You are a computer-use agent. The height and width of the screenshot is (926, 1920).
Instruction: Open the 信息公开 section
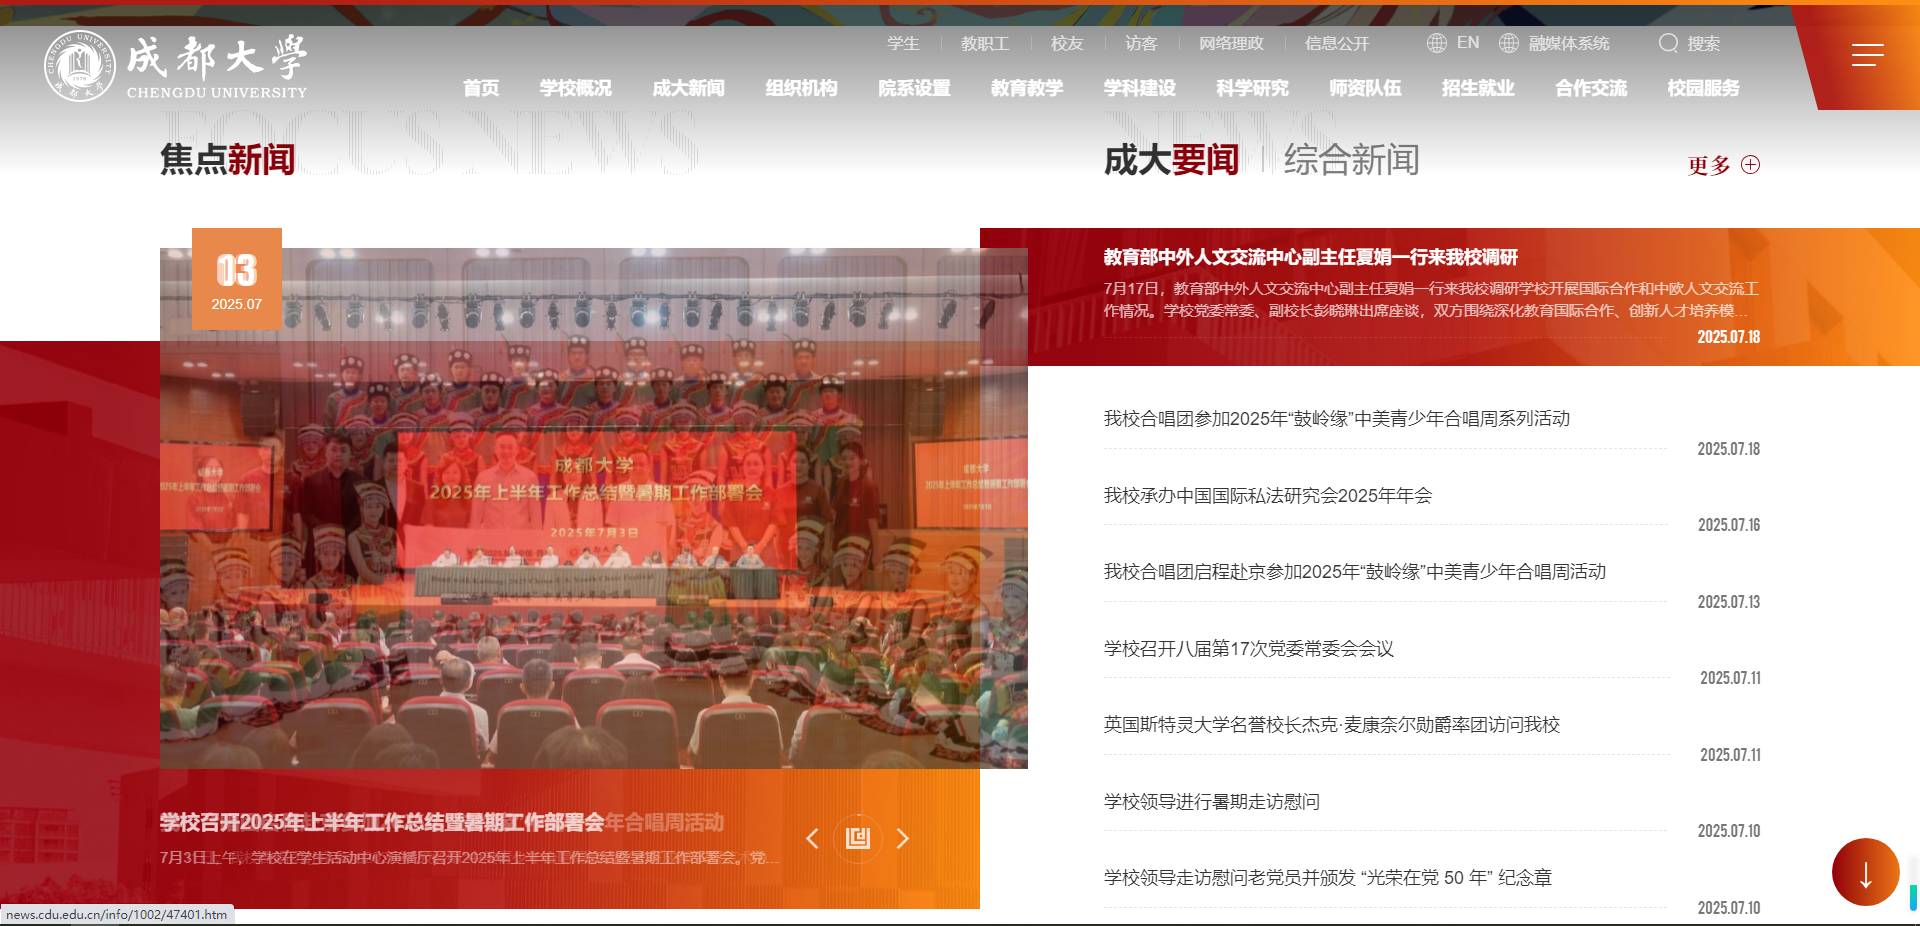tap(1336, 43)
